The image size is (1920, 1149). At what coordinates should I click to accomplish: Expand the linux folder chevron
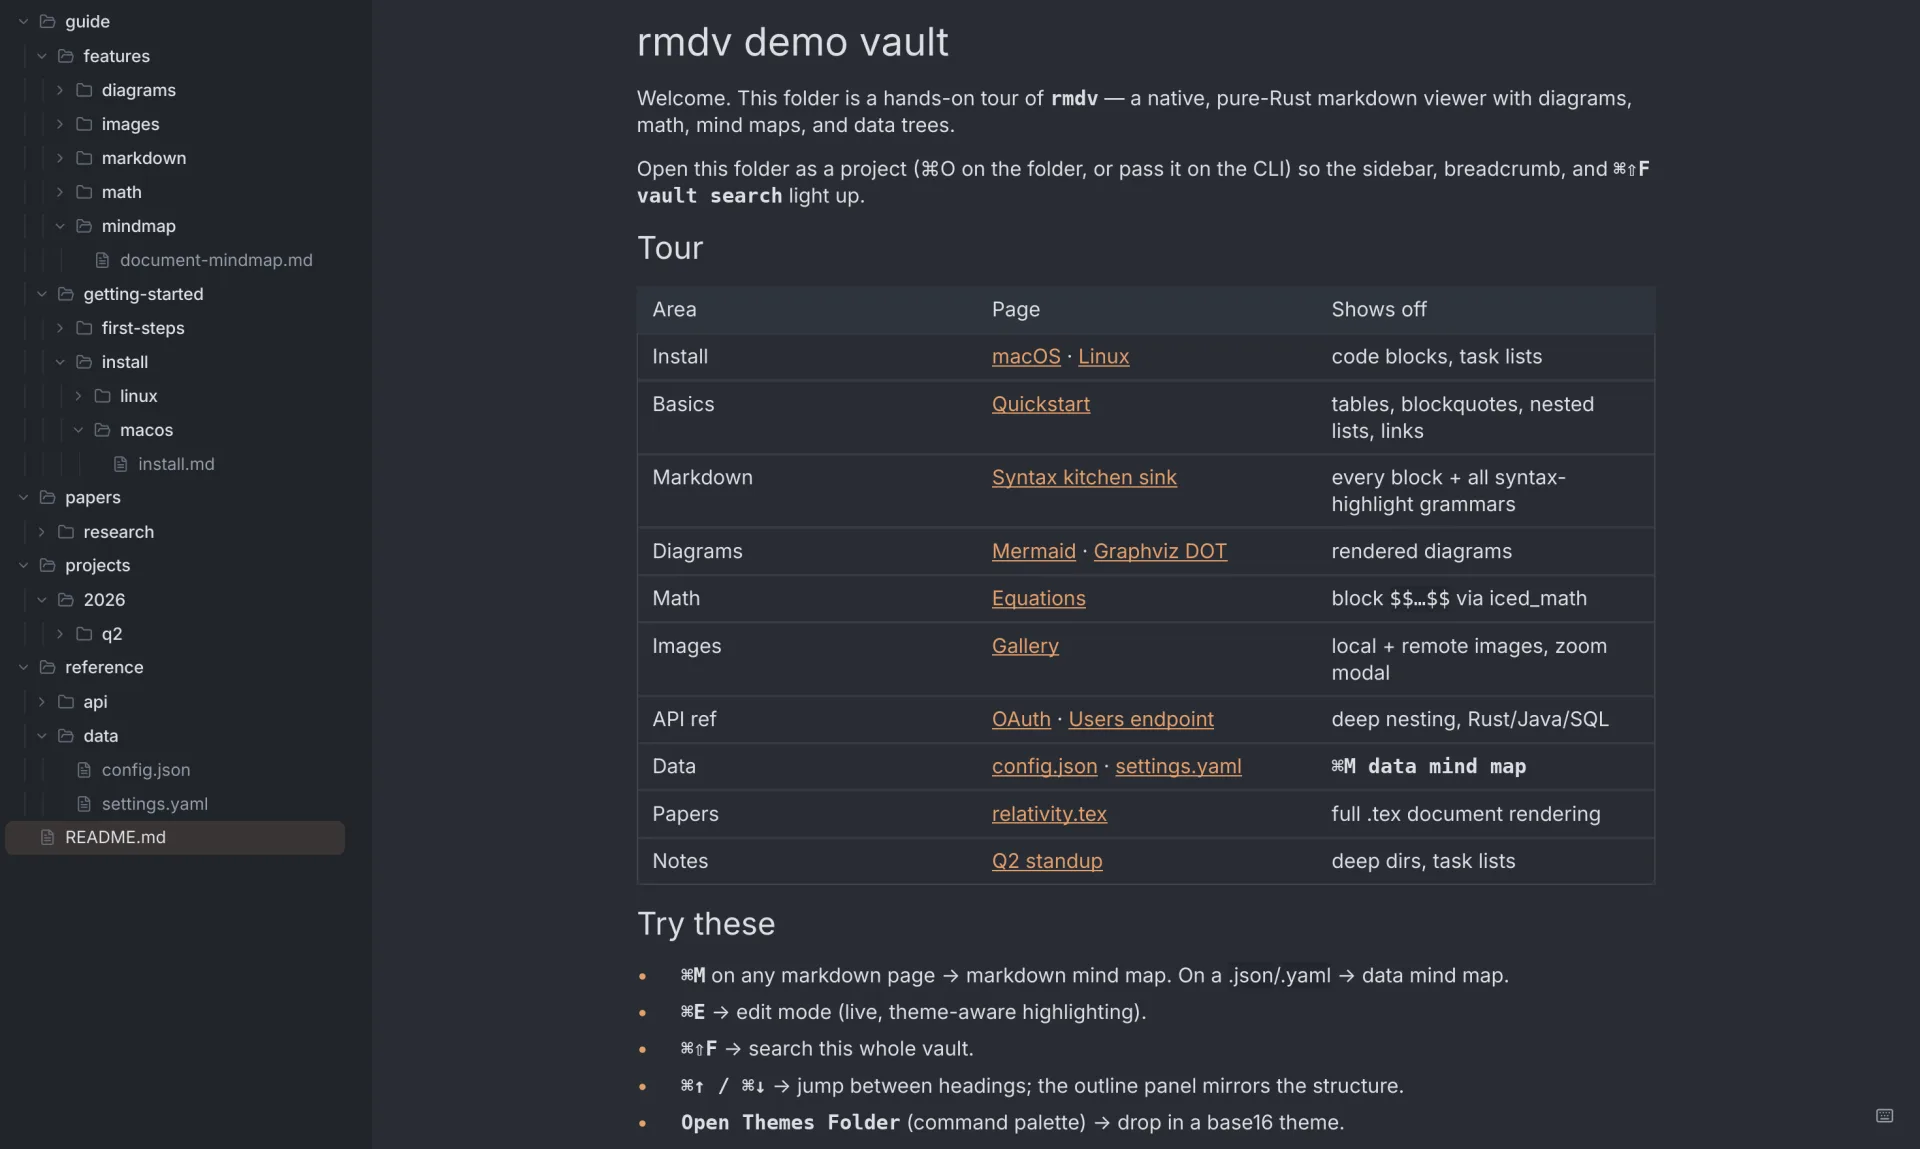coord(78,396)
